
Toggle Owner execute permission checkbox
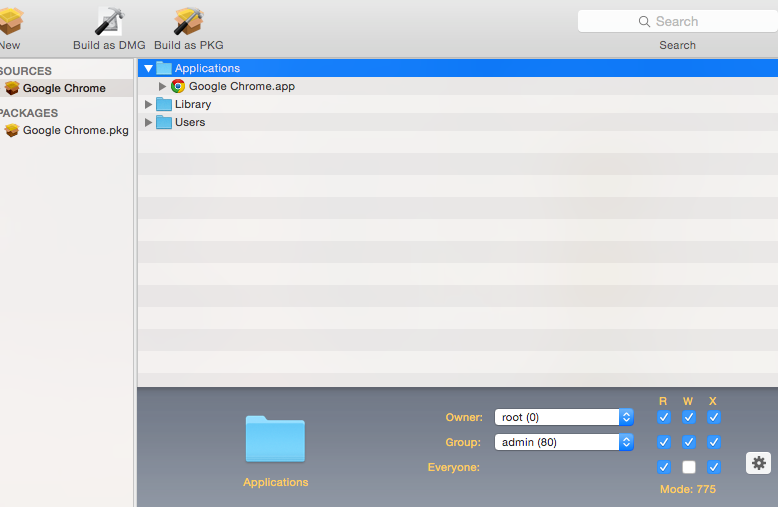click(x=713, y=417)
